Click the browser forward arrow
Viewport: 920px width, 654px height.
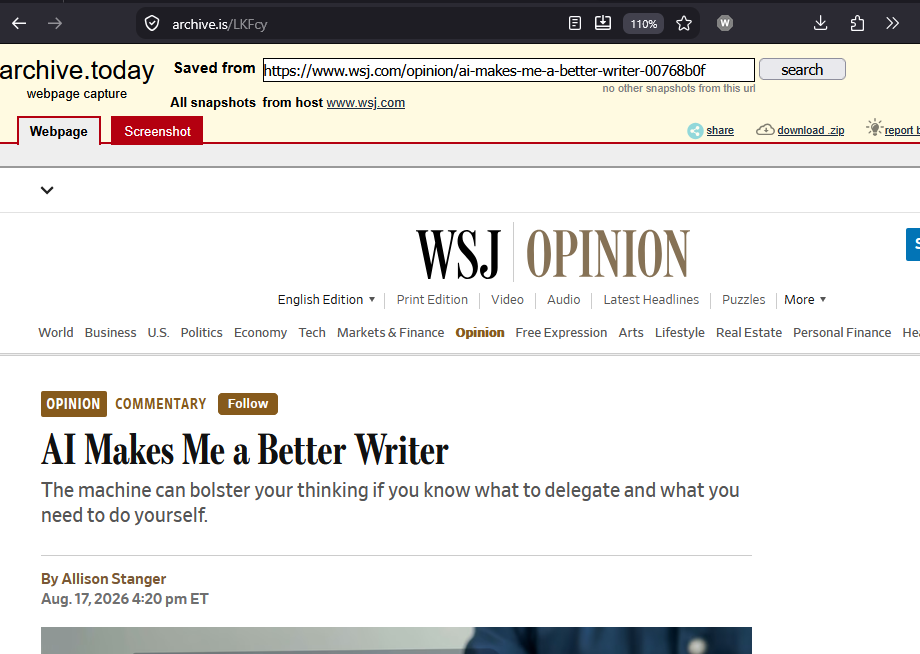55,23
